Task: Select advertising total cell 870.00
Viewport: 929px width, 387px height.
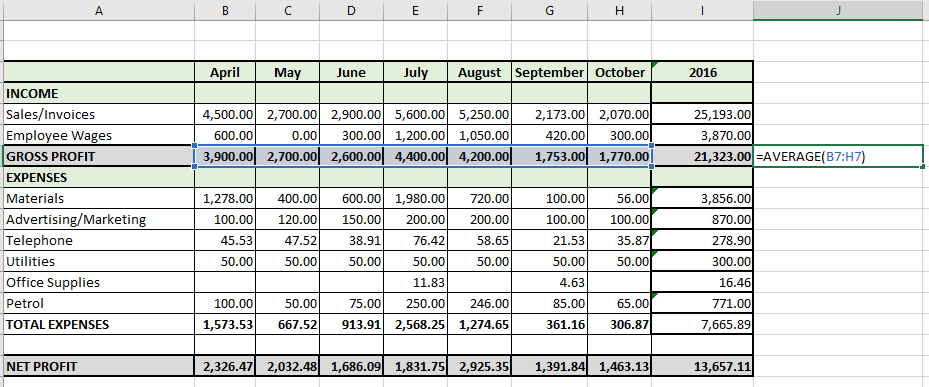Action: 703,219
